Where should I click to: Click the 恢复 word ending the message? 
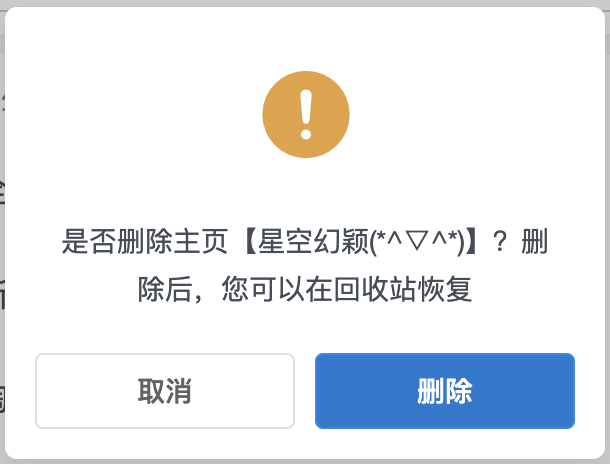coord(445,289)
